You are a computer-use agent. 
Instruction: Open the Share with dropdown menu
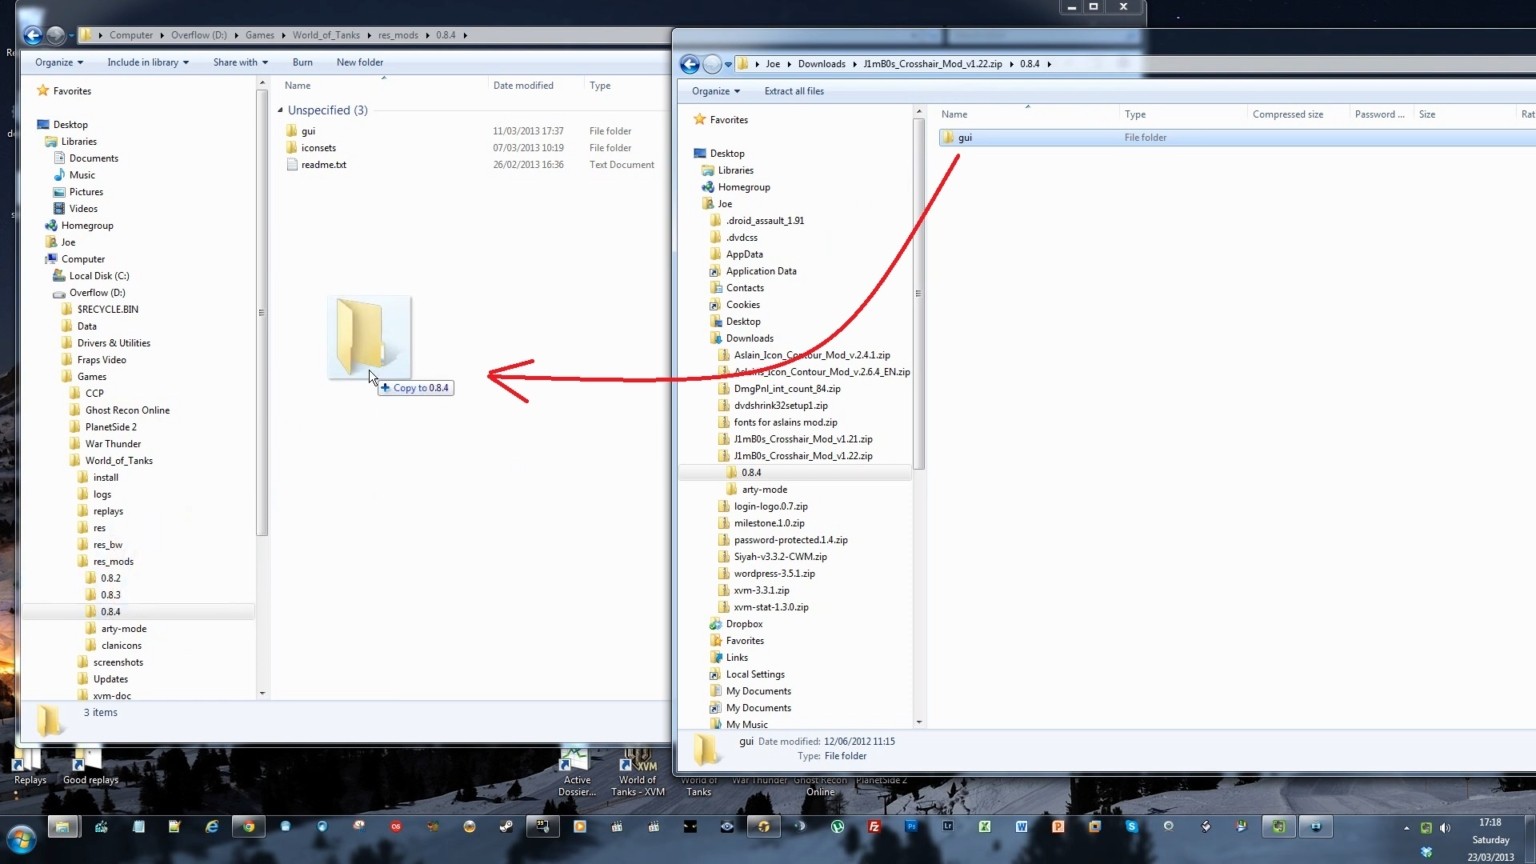240,62
